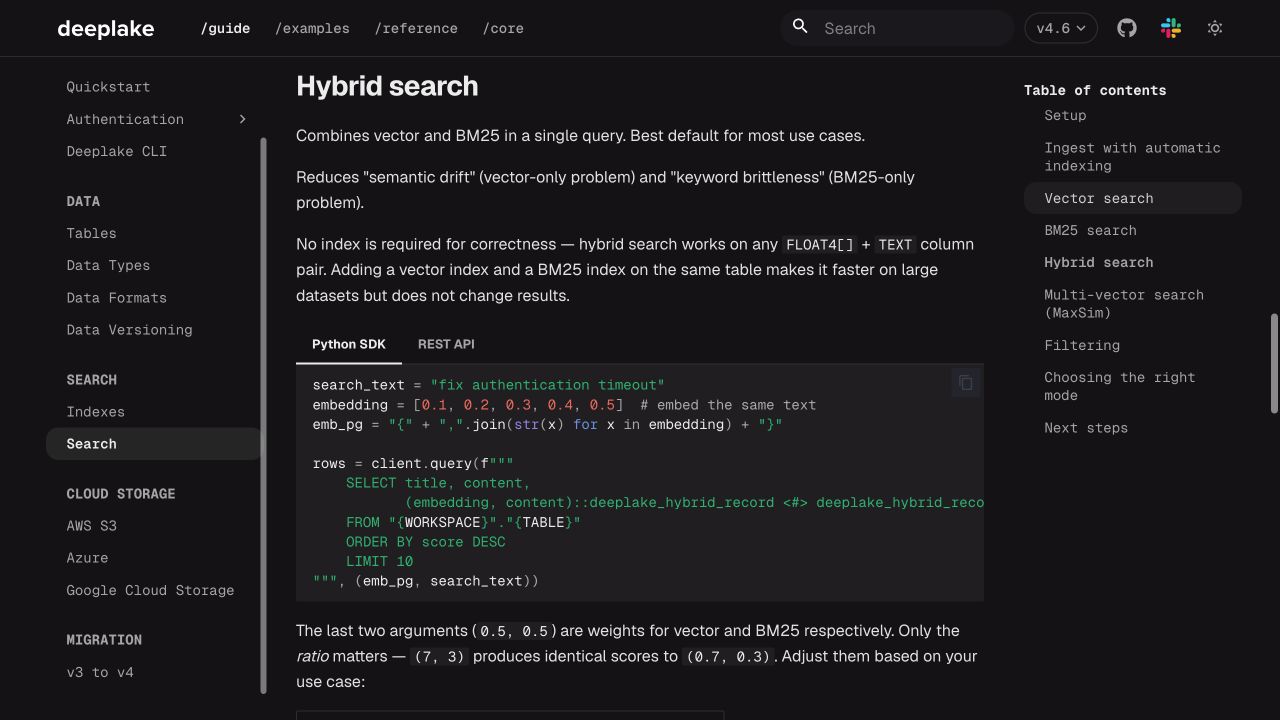Screen dimensions: 1280x720
Task: Click the page's right scrollbar thumb
Action: (1274, 363)
